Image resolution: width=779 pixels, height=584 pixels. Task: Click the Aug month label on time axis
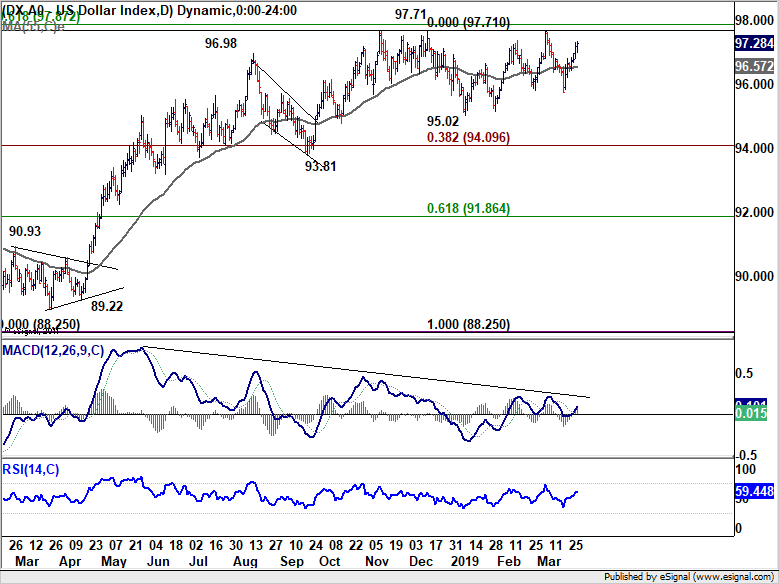245,562
